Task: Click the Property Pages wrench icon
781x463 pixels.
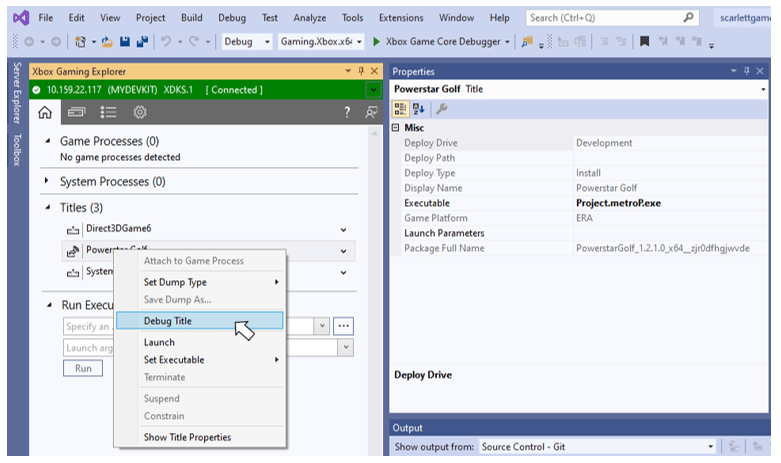Action: [441, 109]
